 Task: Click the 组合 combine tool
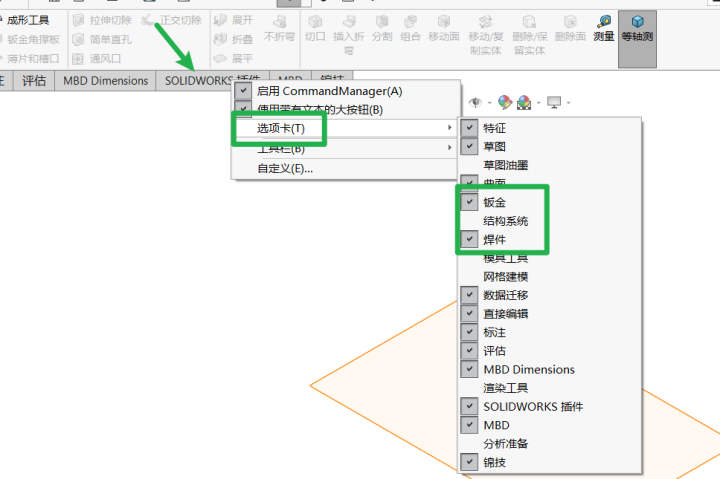[x=410, y=28]
